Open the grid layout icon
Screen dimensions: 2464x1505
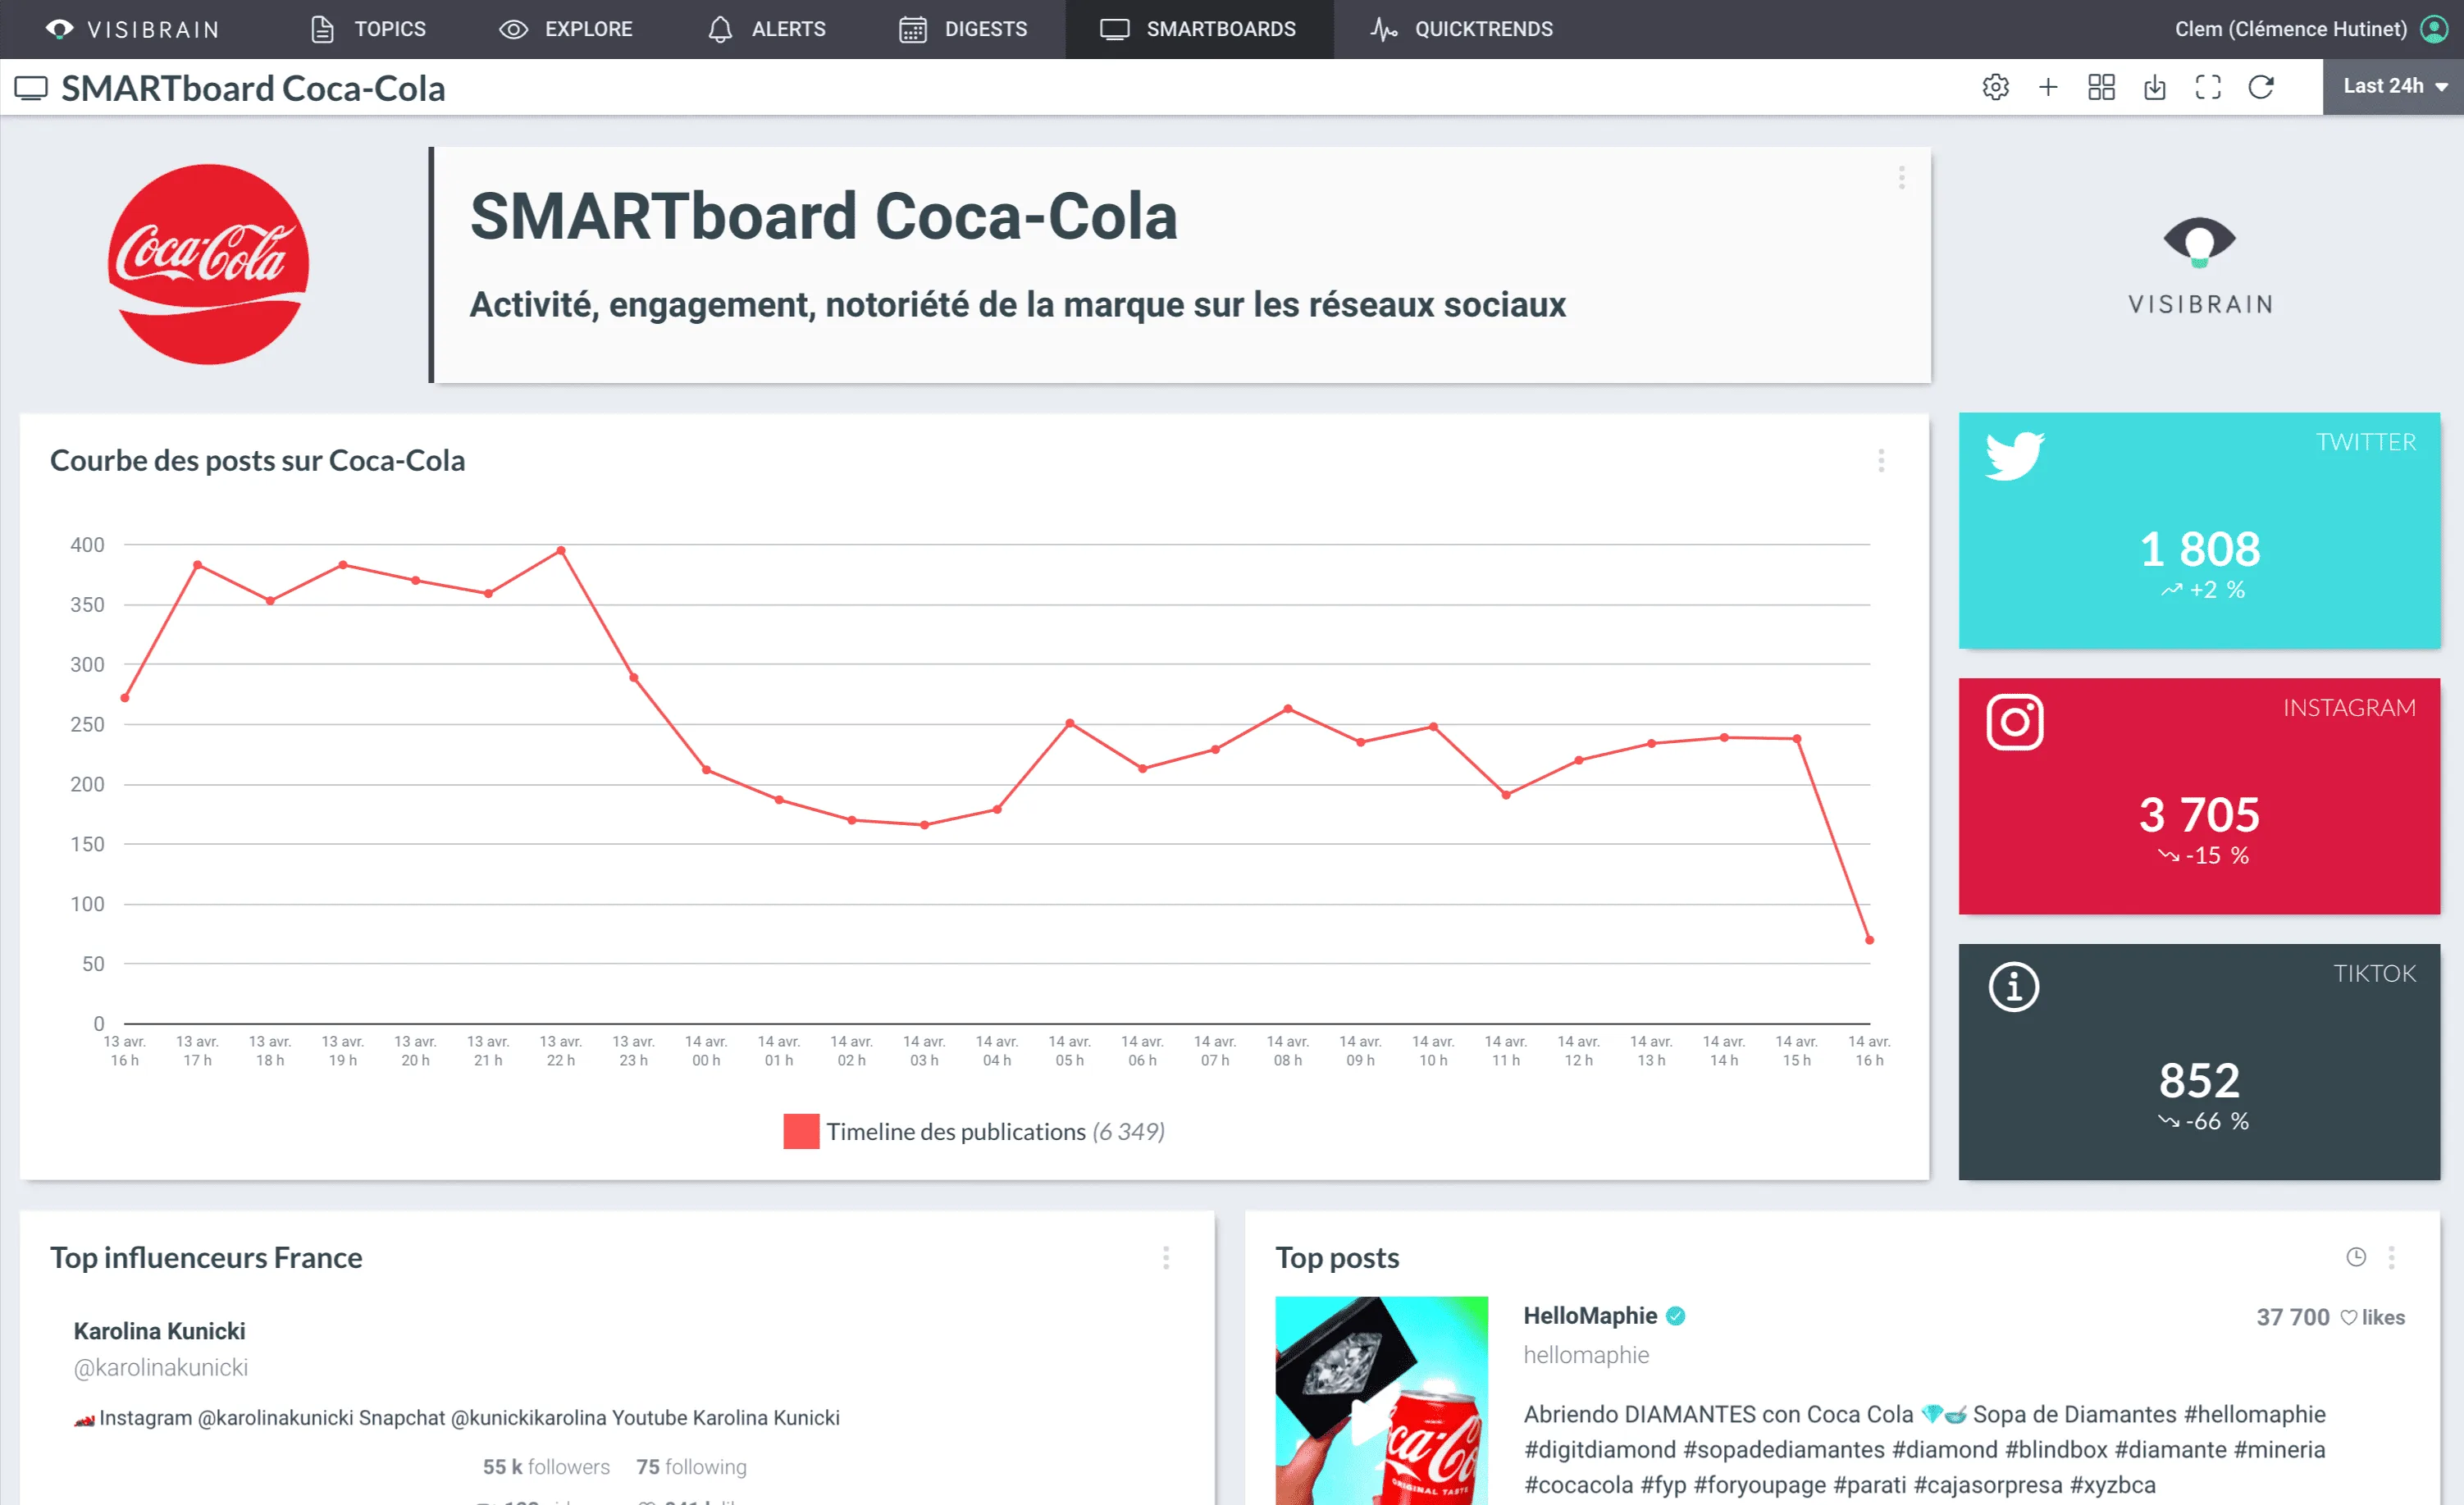tap(2101, 87)
